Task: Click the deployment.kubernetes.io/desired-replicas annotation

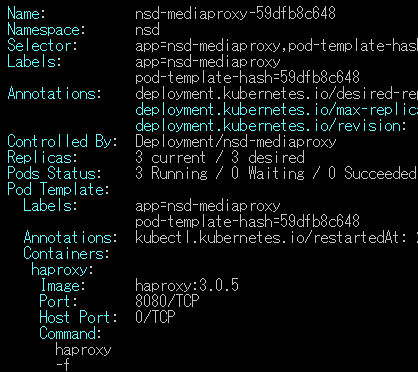Action: coord(277,94)
